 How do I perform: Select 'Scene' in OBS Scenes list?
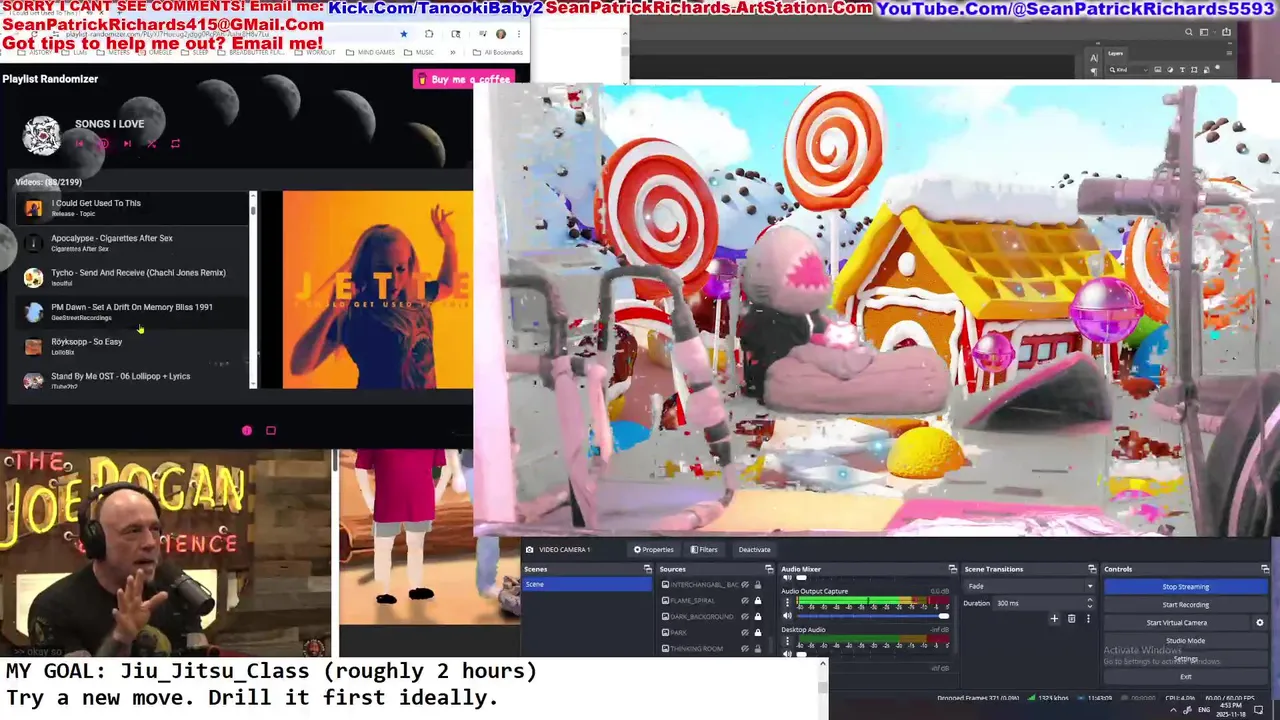point(587,584)
